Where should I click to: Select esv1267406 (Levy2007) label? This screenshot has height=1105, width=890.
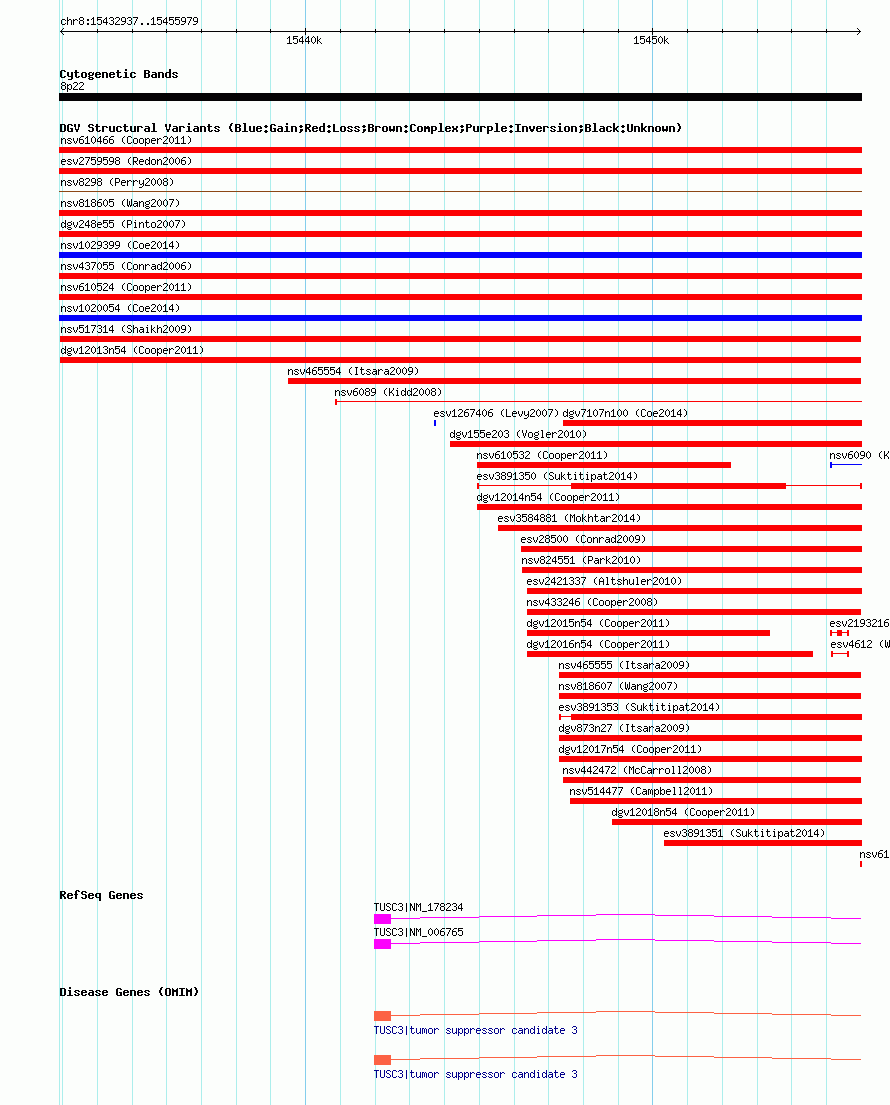(x=496, y=414)
